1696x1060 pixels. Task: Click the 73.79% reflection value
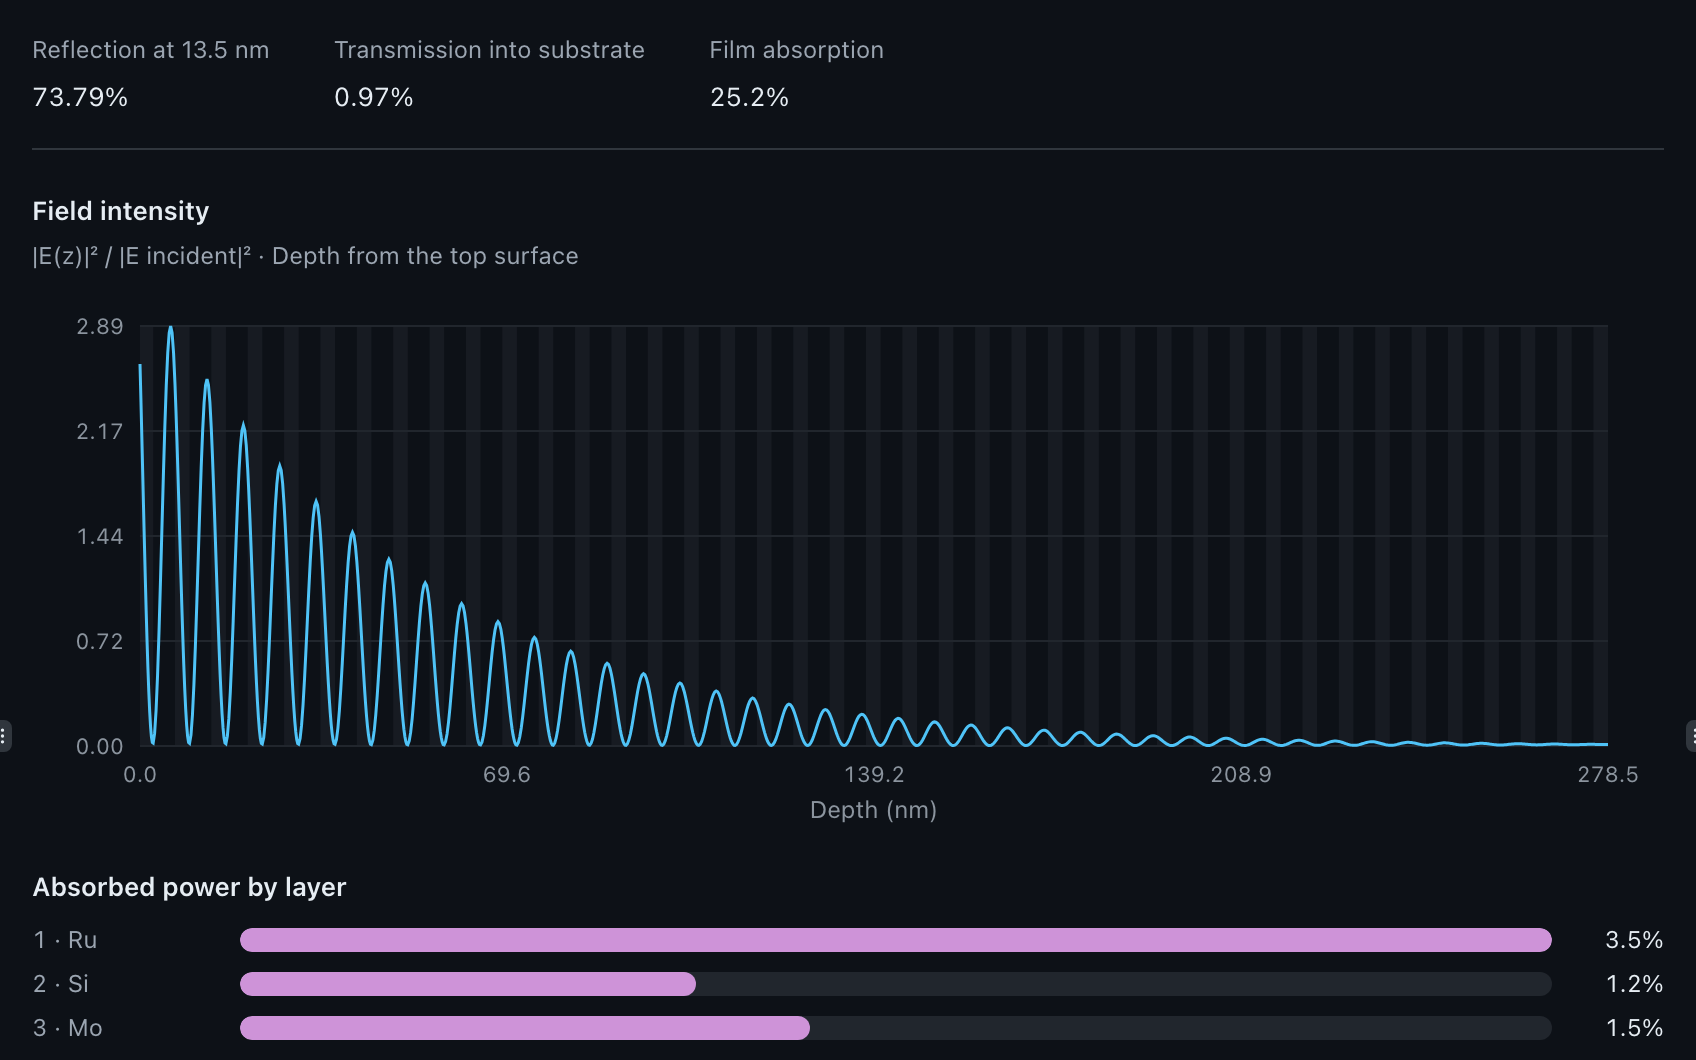point(80,97)
